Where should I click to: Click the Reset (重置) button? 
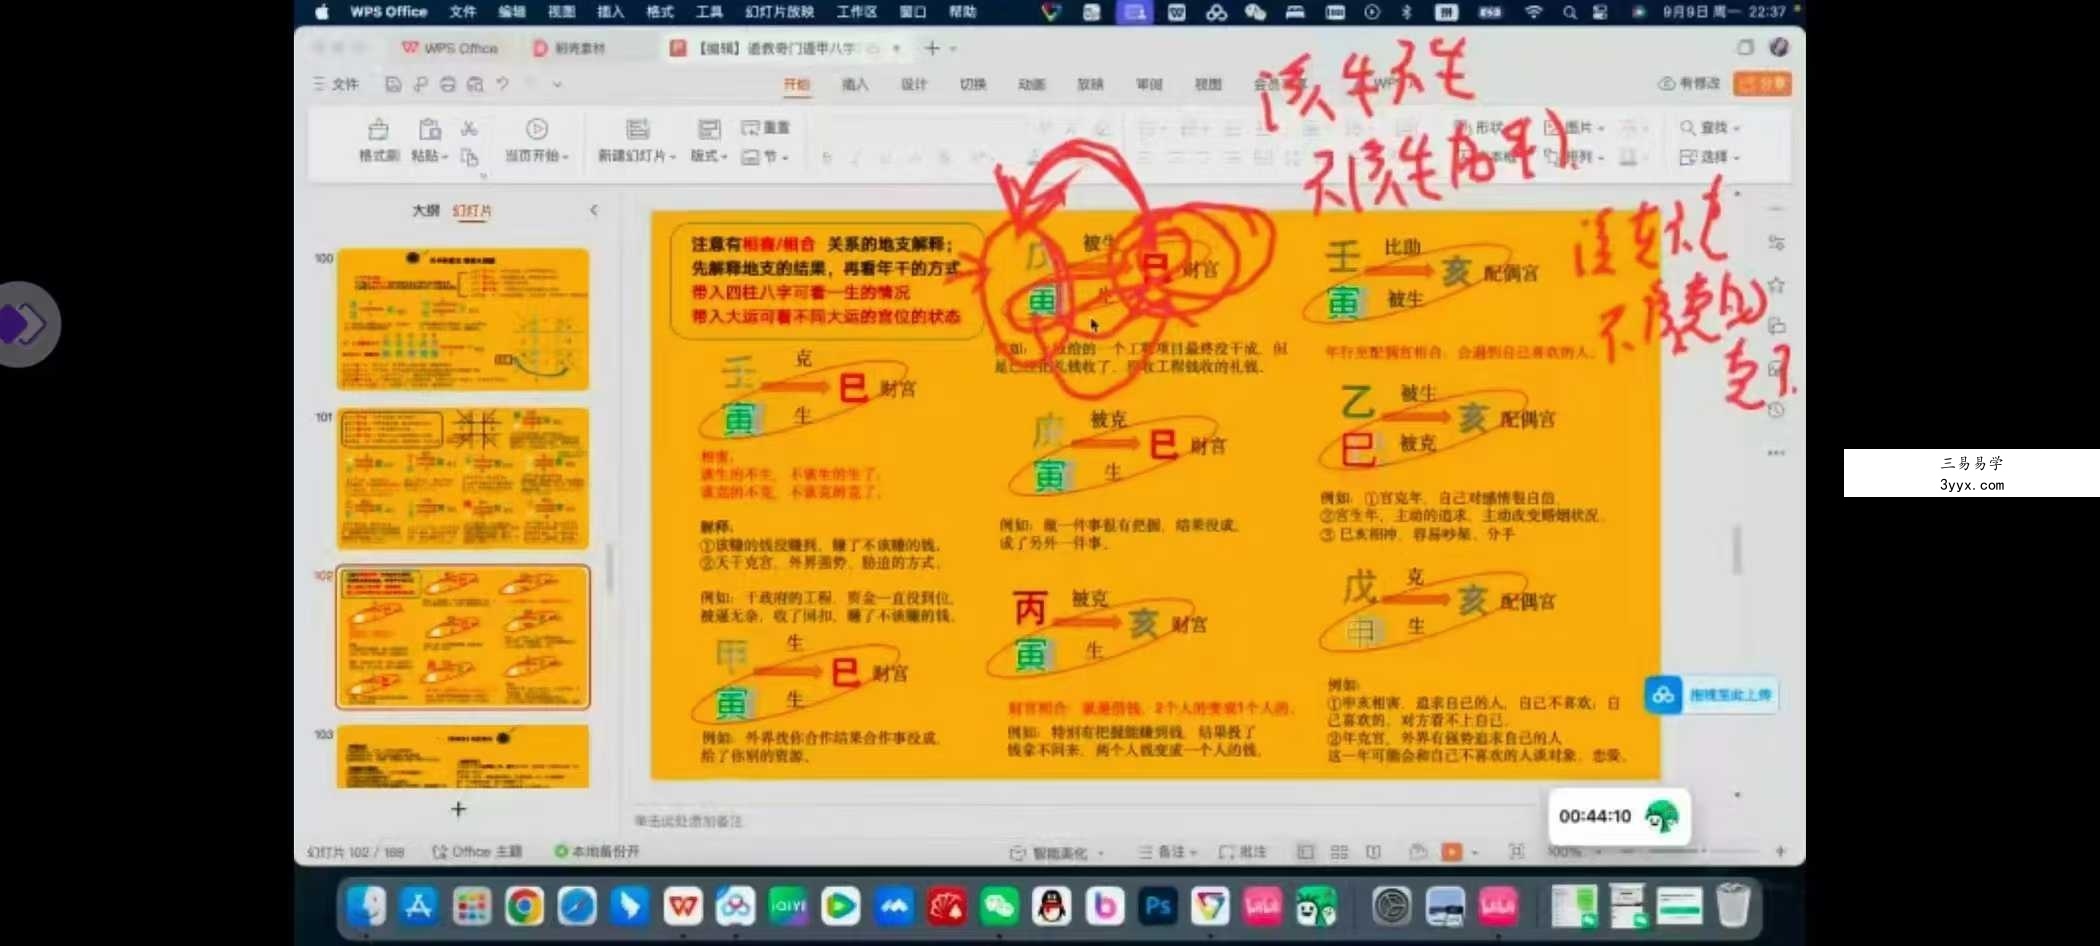766,128
